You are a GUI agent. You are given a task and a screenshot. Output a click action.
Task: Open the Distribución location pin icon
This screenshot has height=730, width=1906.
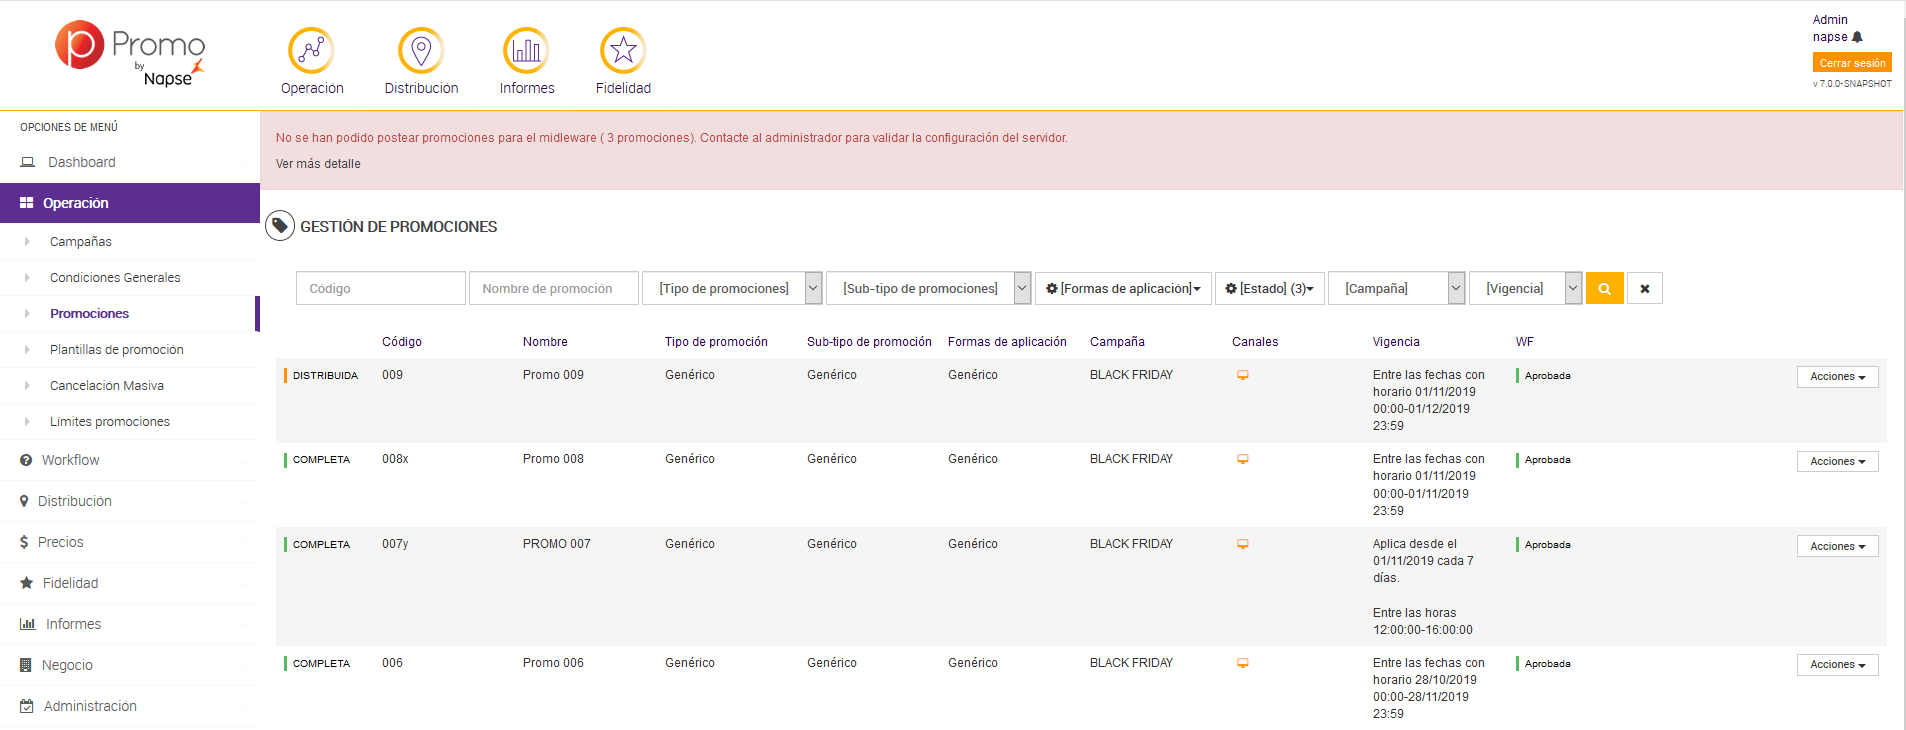pos(421,50)
